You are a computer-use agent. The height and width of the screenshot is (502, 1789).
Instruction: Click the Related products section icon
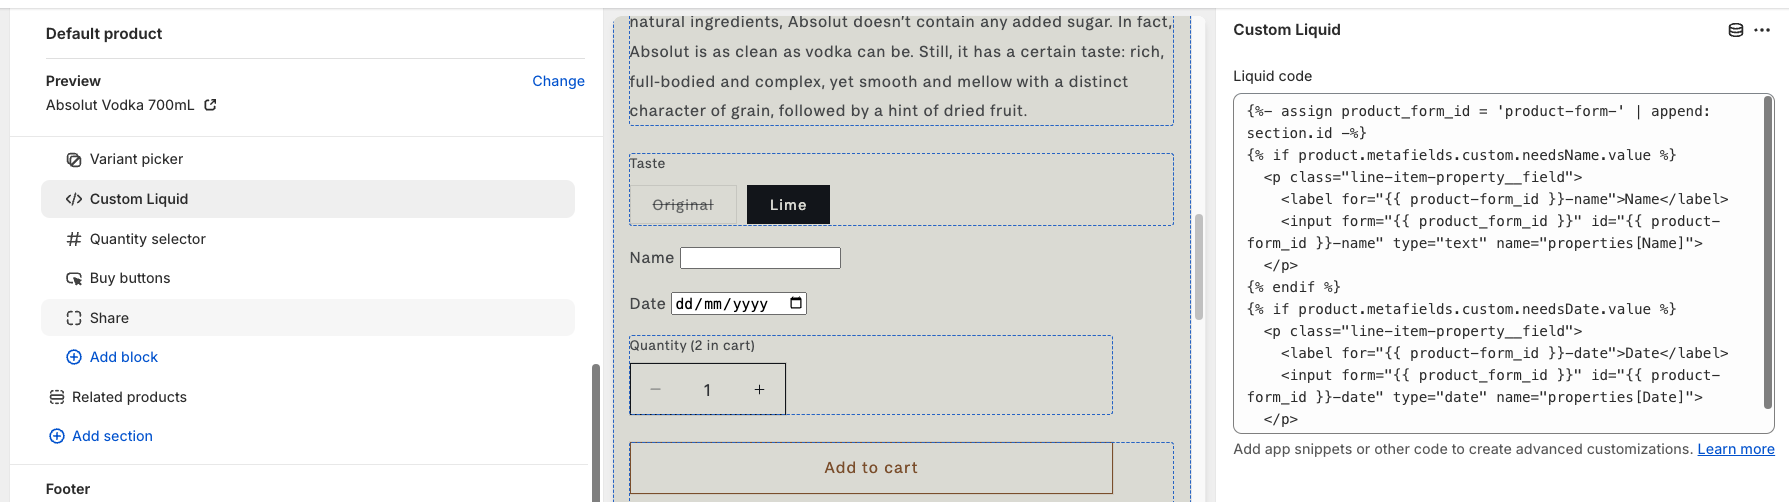click(x=57, y=397)
